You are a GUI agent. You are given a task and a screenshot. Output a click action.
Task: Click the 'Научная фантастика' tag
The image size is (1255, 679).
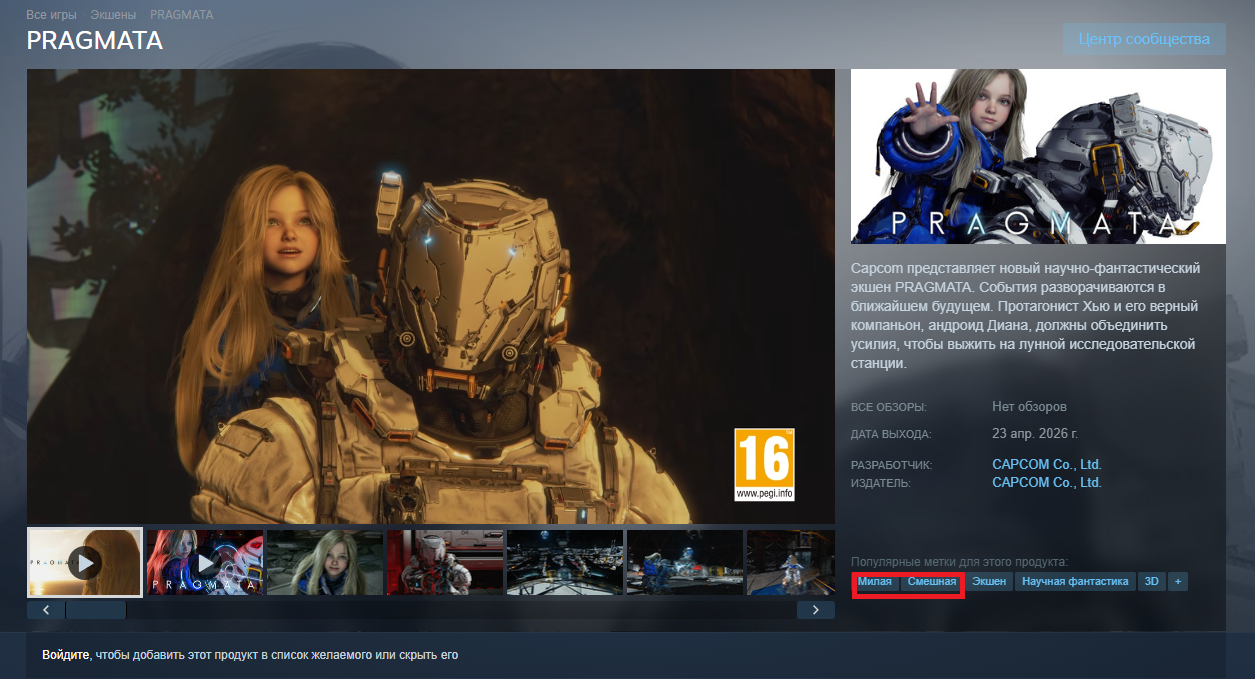click(x=1075, y=581)
